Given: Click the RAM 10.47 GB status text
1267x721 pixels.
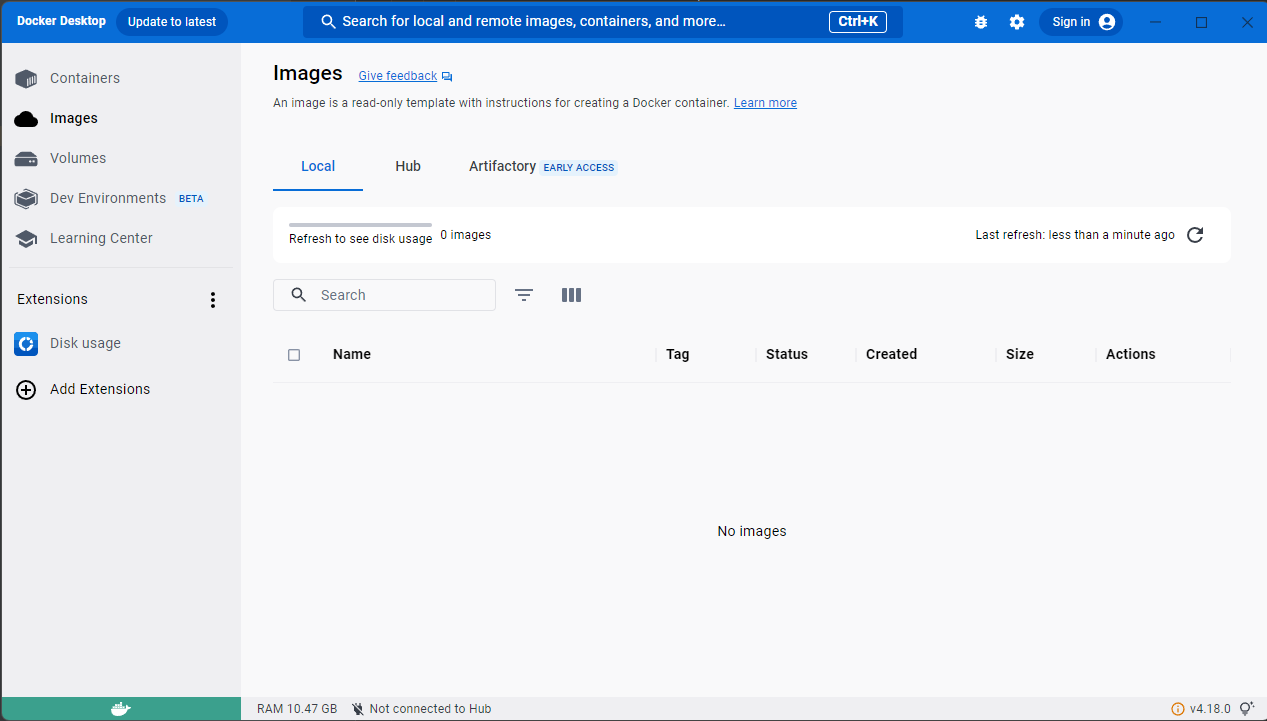Looking at the screenshot, I should (x=297, y=709).
